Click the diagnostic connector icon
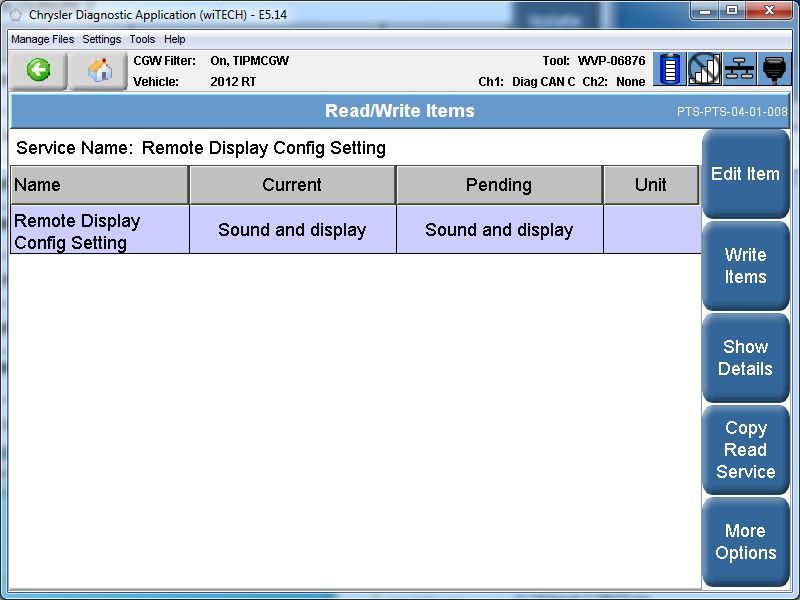Image resolution: width=800 pixels, height=600 pixels. coord(774,69)
